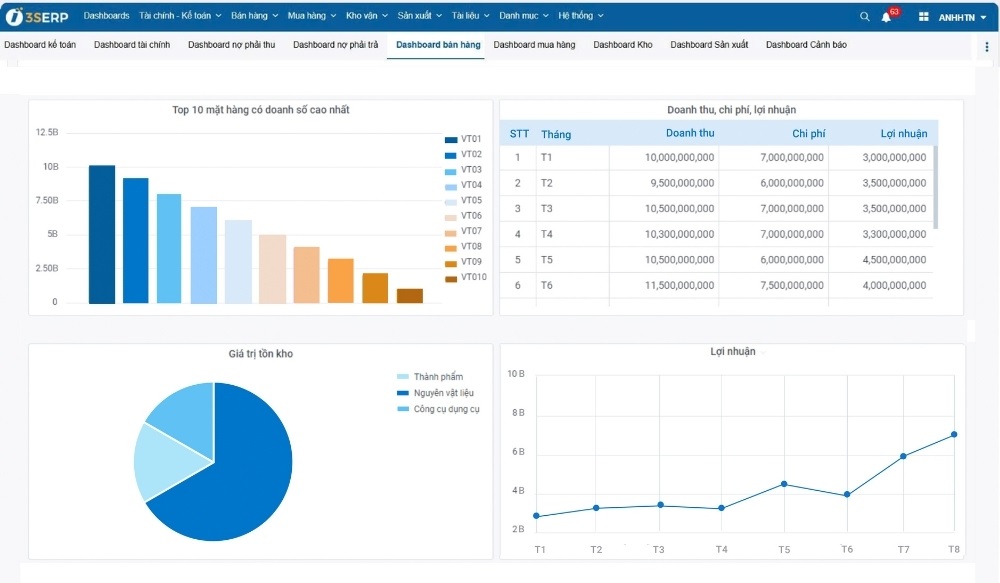Viewport: 1000px width, 583px height.
Task: Click the 3SERP logo icon
Action: pyautogui.click(x=15, y=16)
